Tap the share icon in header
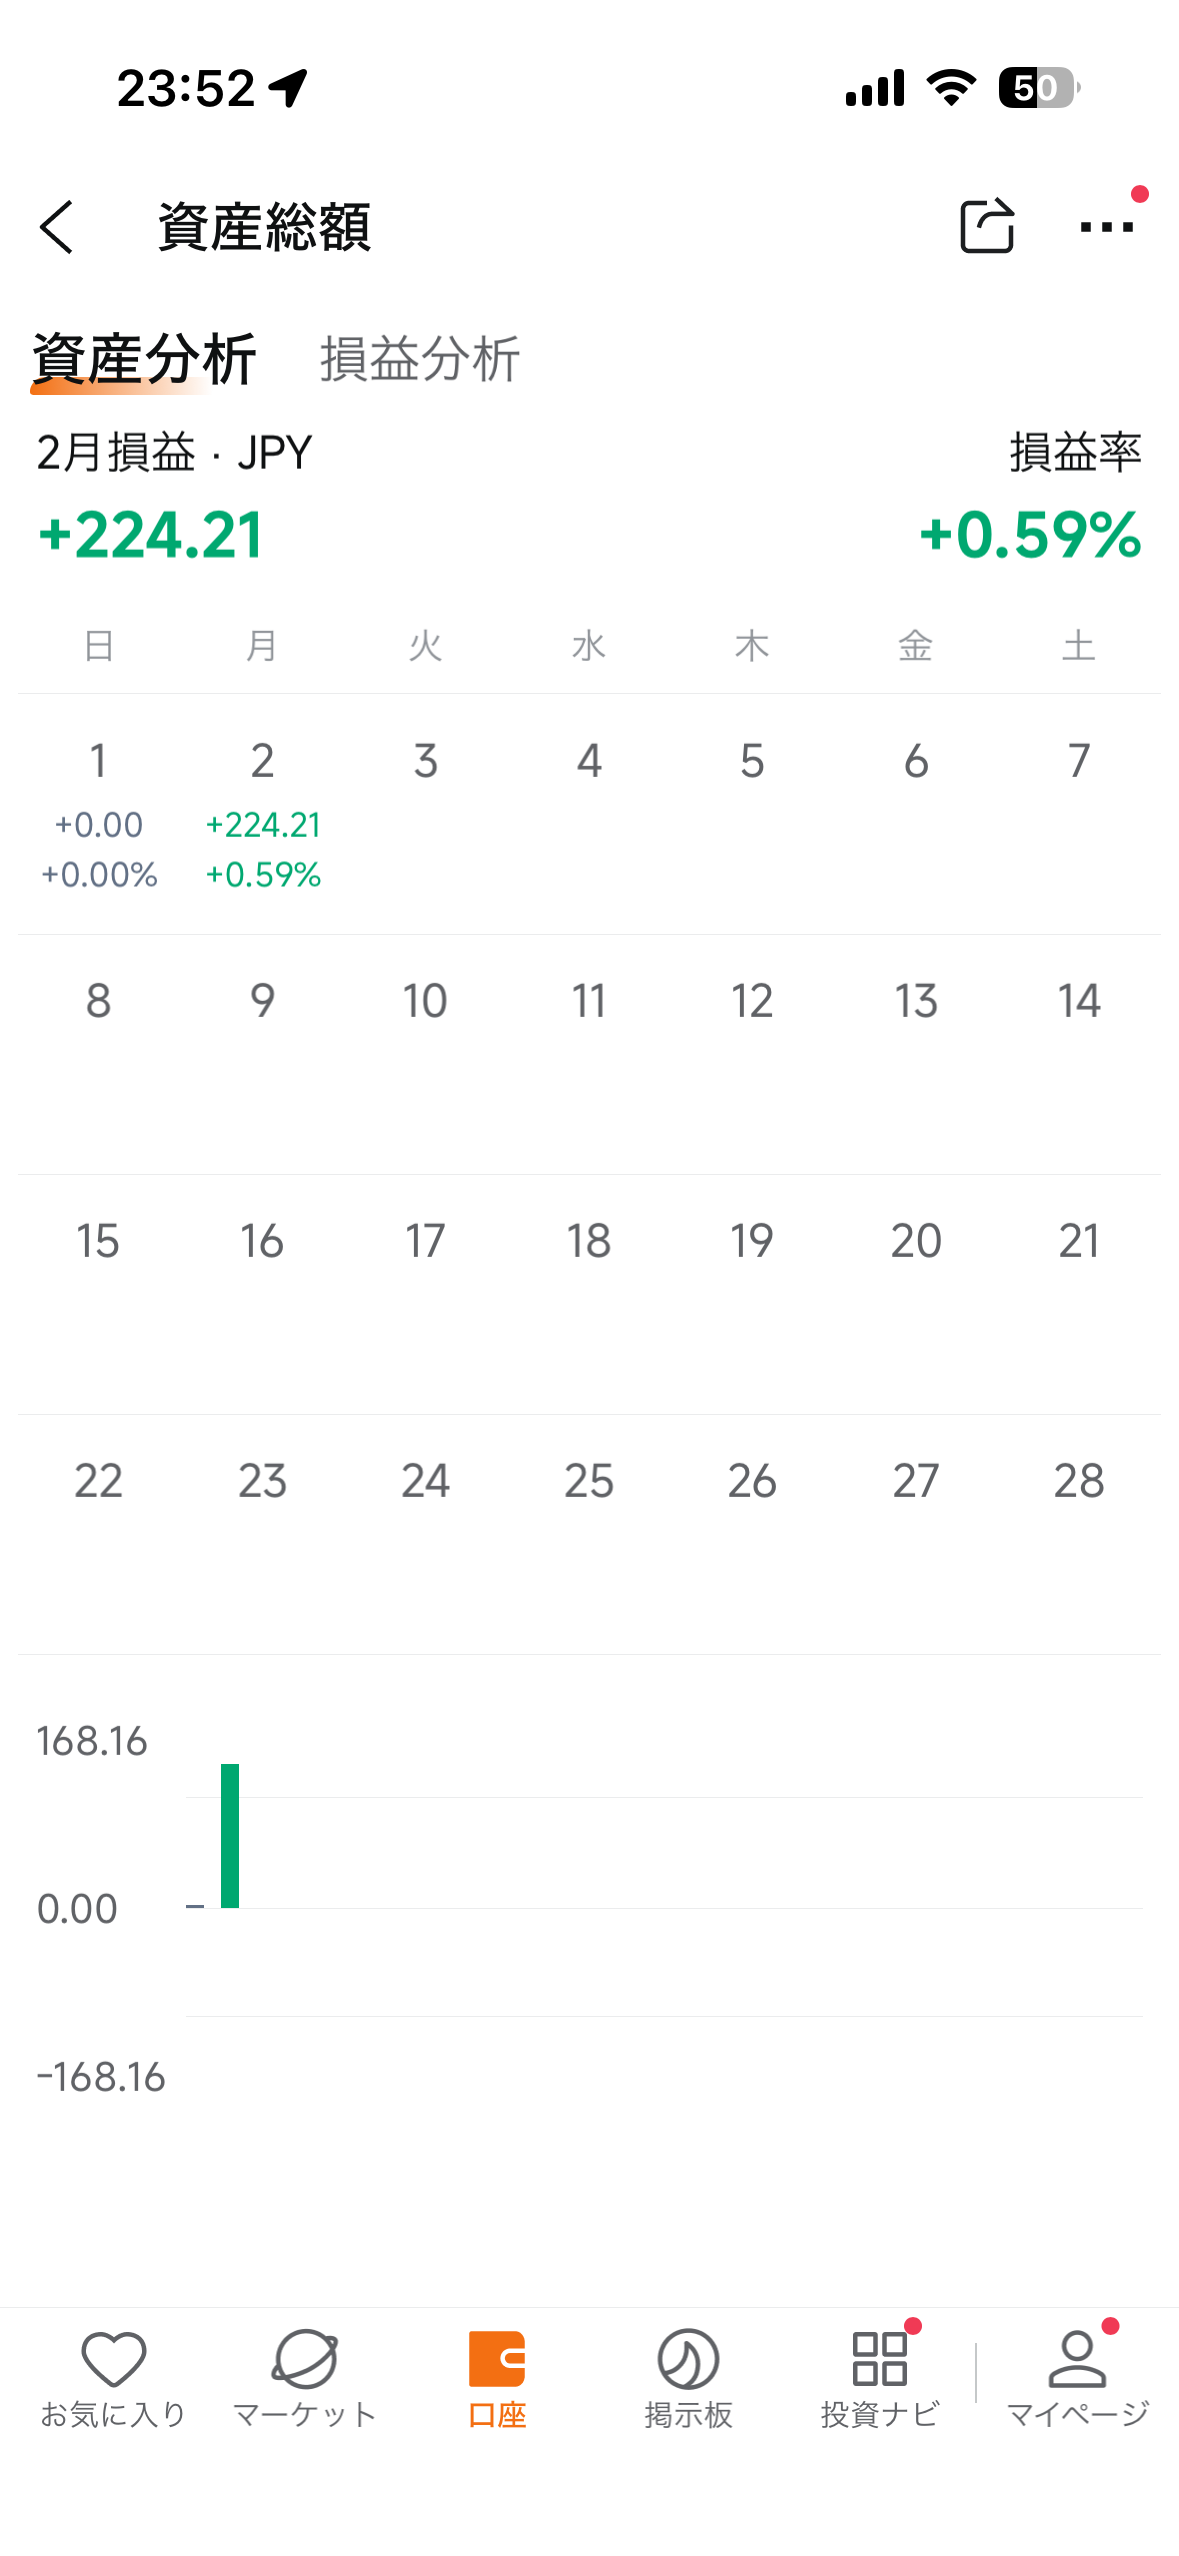 (x=986, y=227)
